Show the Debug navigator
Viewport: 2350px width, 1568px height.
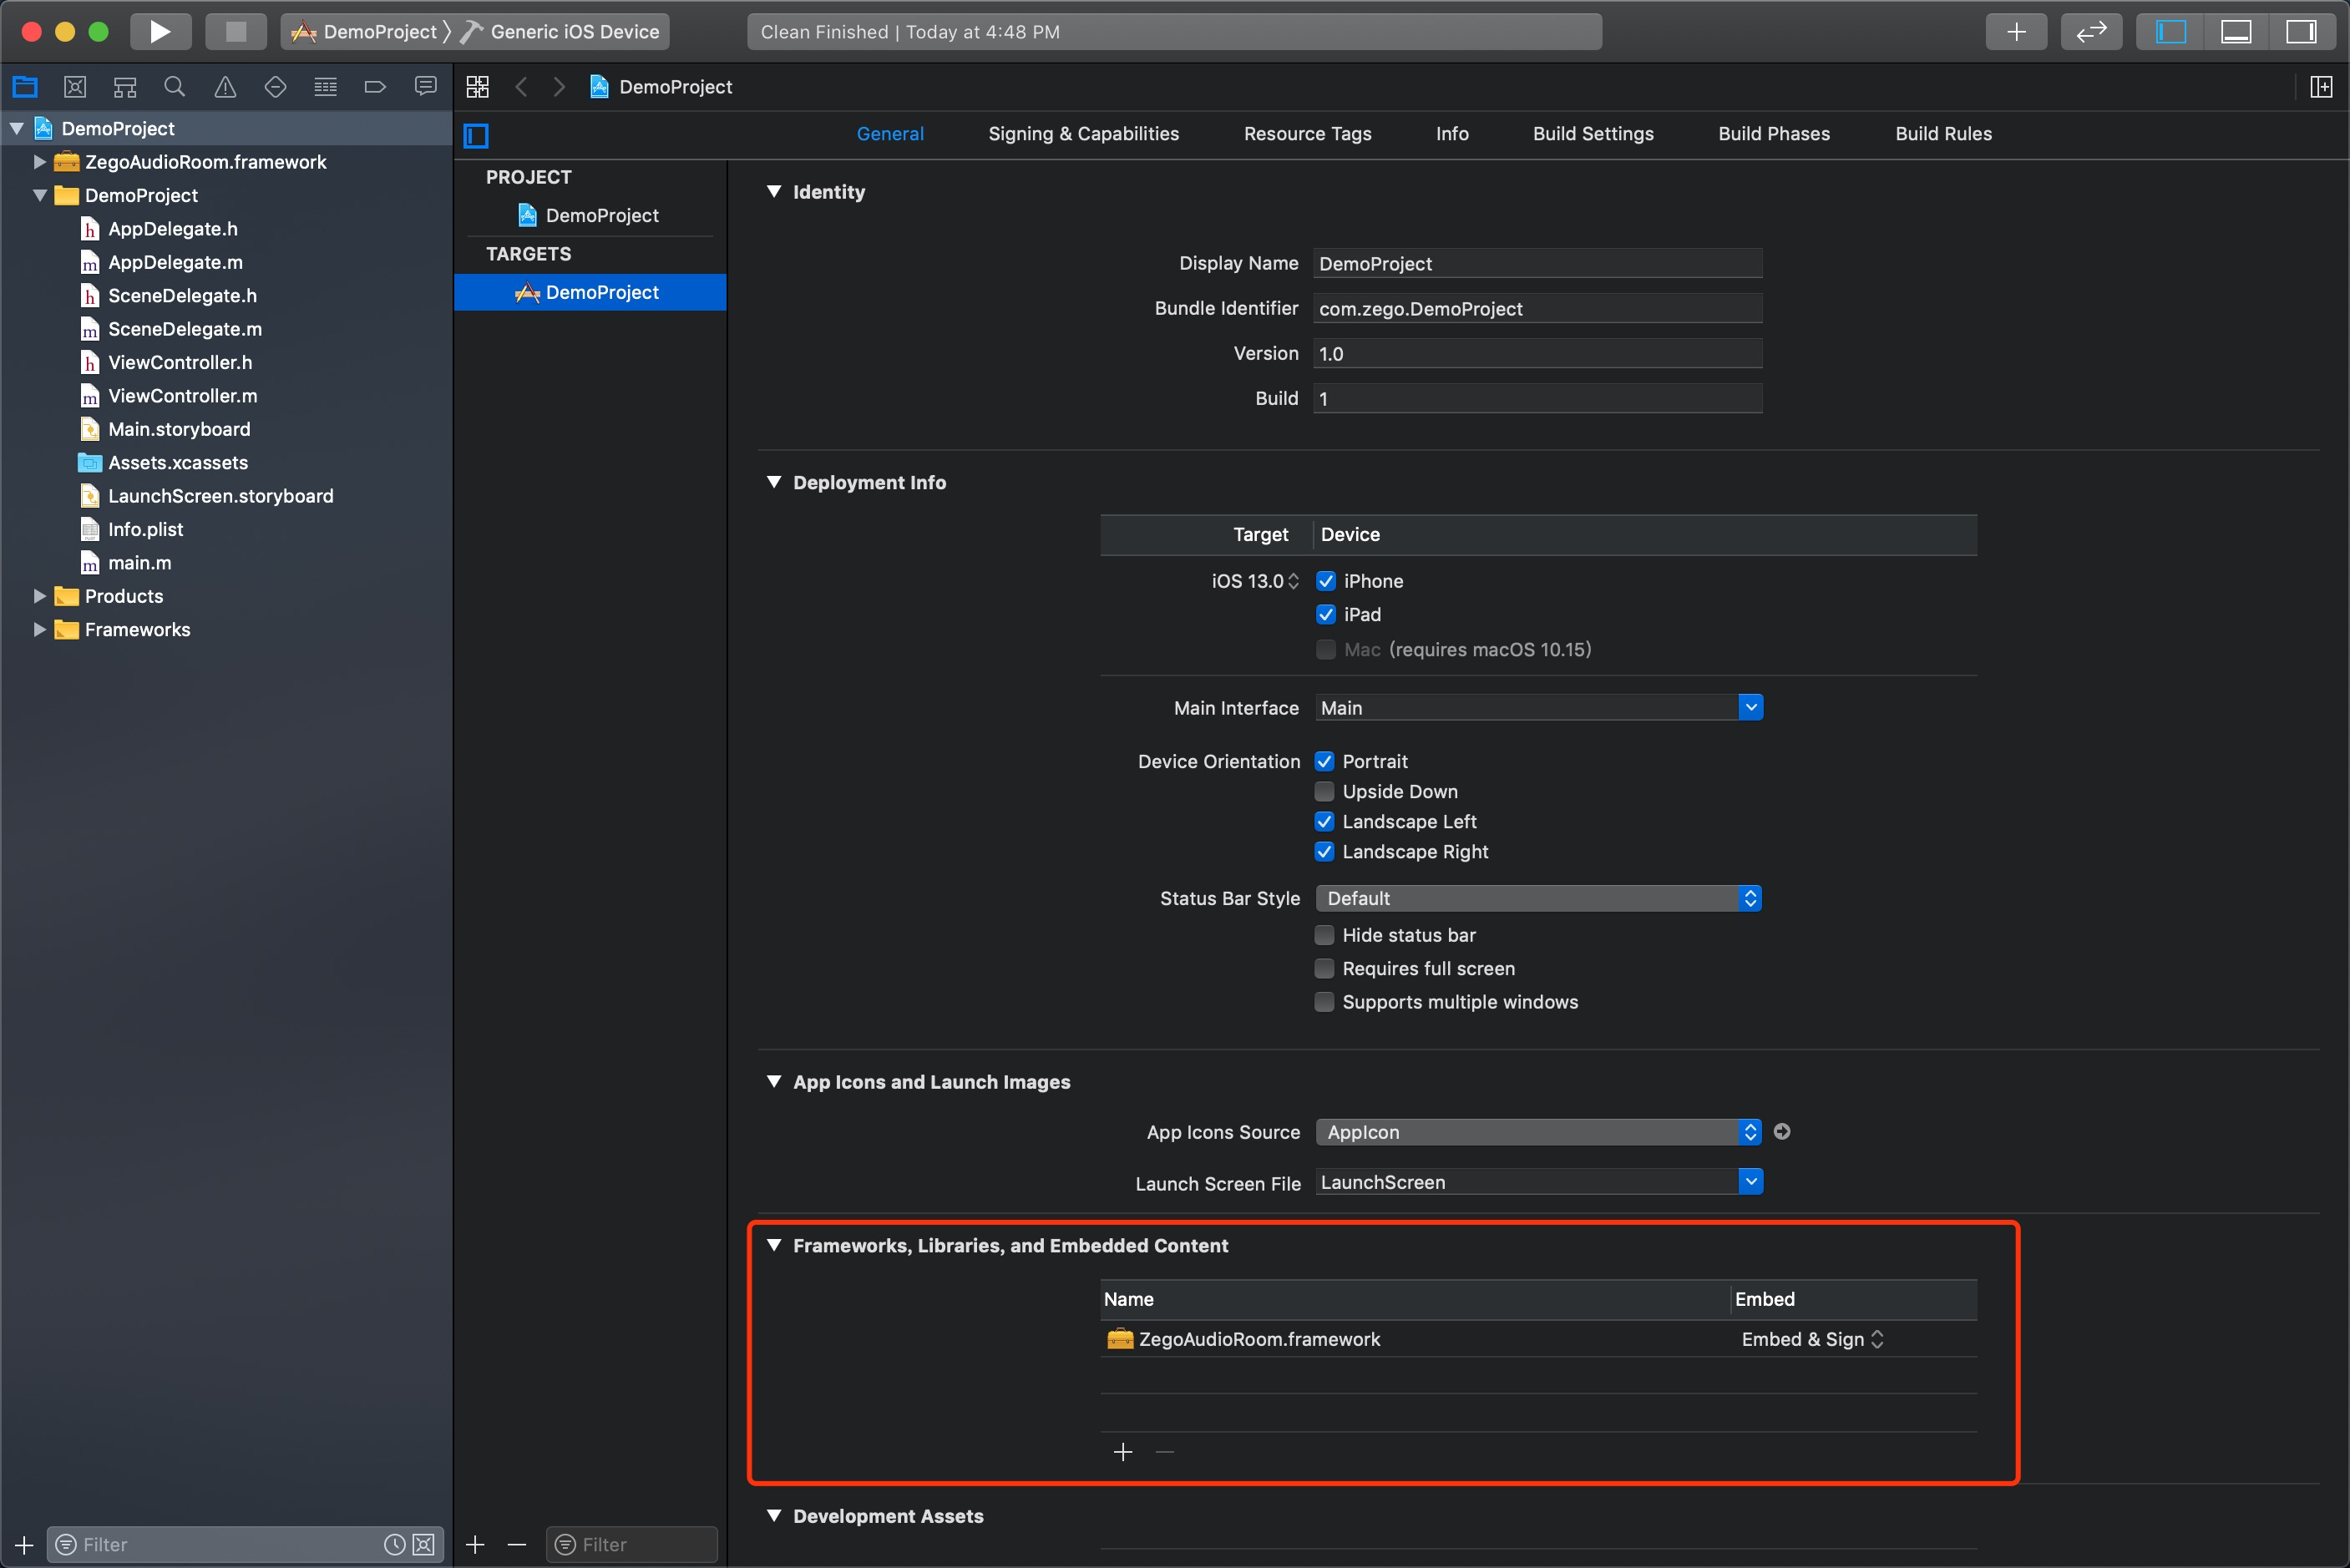(x=325, y=87)
